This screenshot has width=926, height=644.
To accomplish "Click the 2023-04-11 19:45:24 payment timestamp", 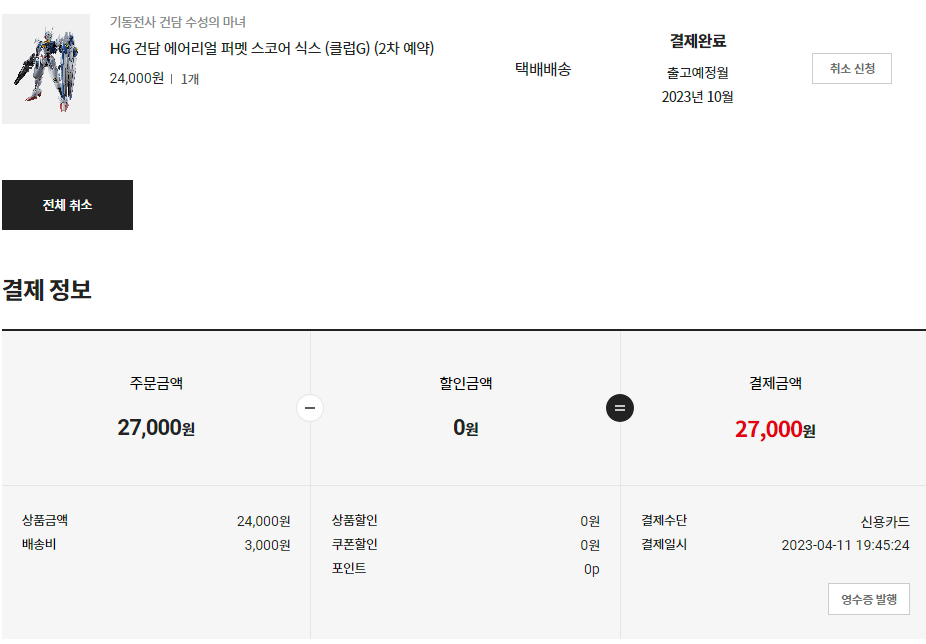I will [845, 545].
